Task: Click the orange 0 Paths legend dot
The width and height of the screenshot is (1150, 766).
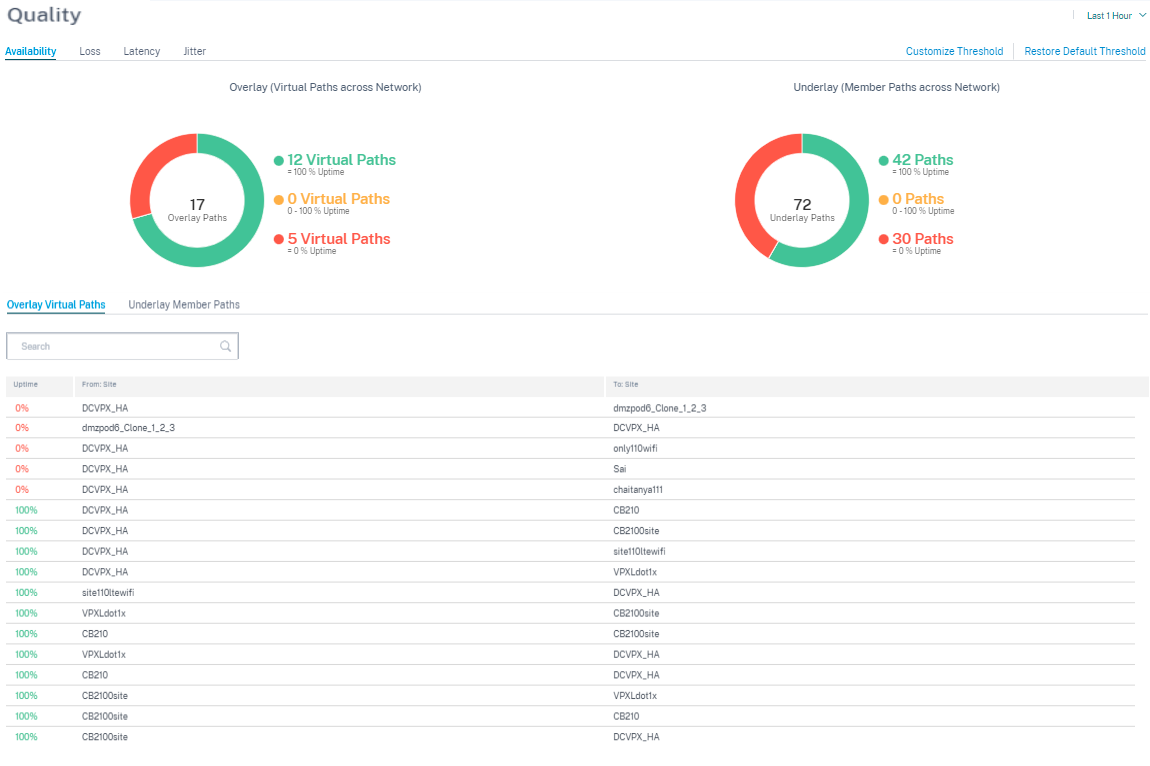Action: click(x=884, y=200)
